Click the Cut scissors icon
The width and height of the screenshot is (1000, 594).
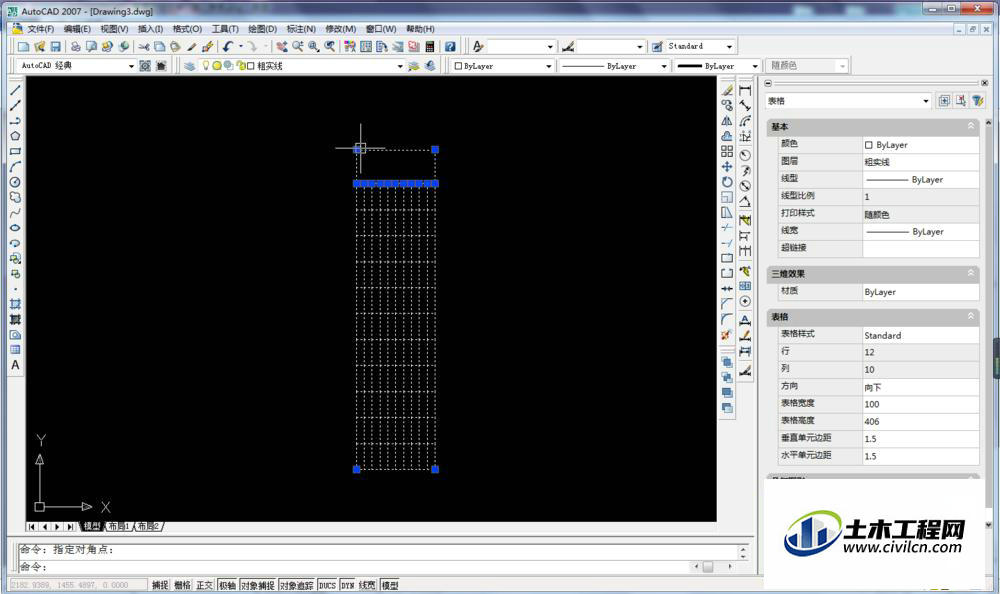pos(143,47)
